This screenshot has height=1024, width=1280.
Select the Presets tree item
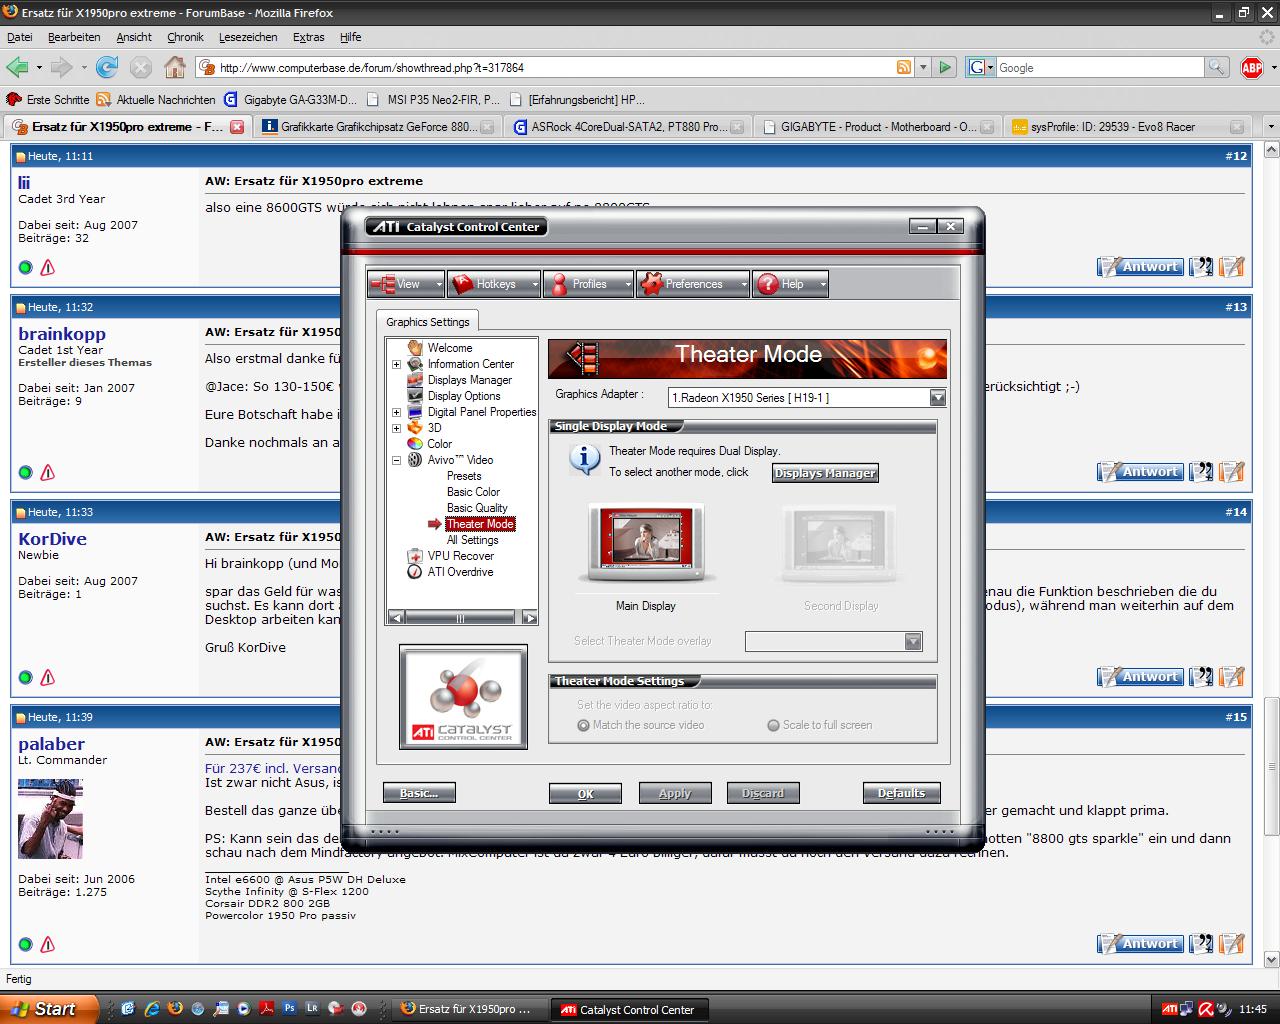(x=464, y=476)
